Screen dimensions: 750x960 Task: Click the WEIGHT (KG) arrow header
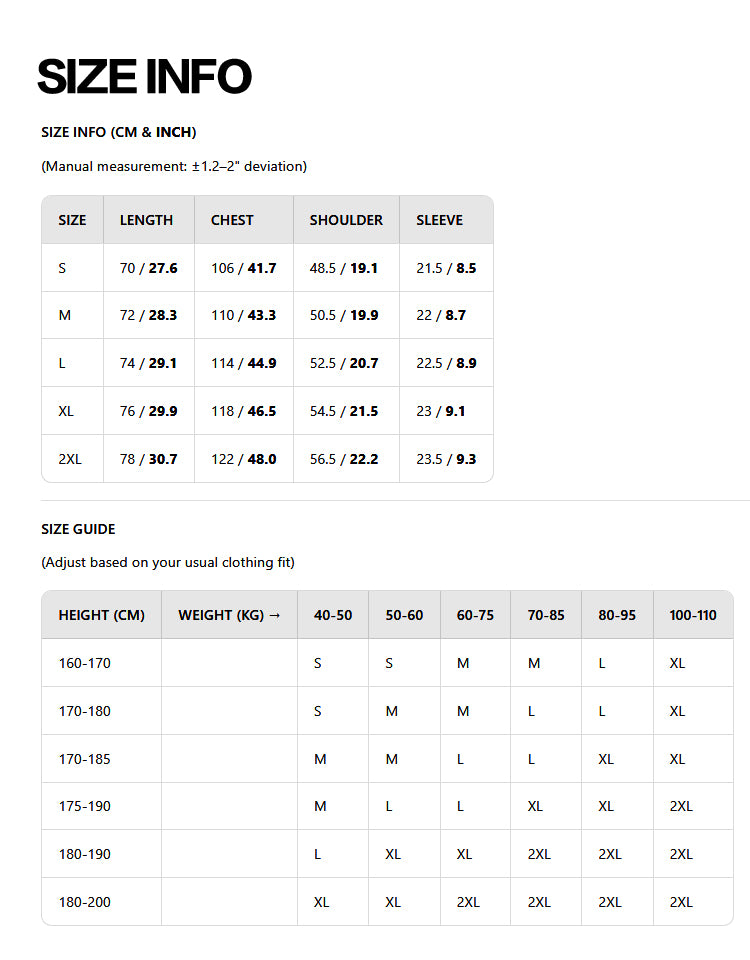(x=230, y=615)
